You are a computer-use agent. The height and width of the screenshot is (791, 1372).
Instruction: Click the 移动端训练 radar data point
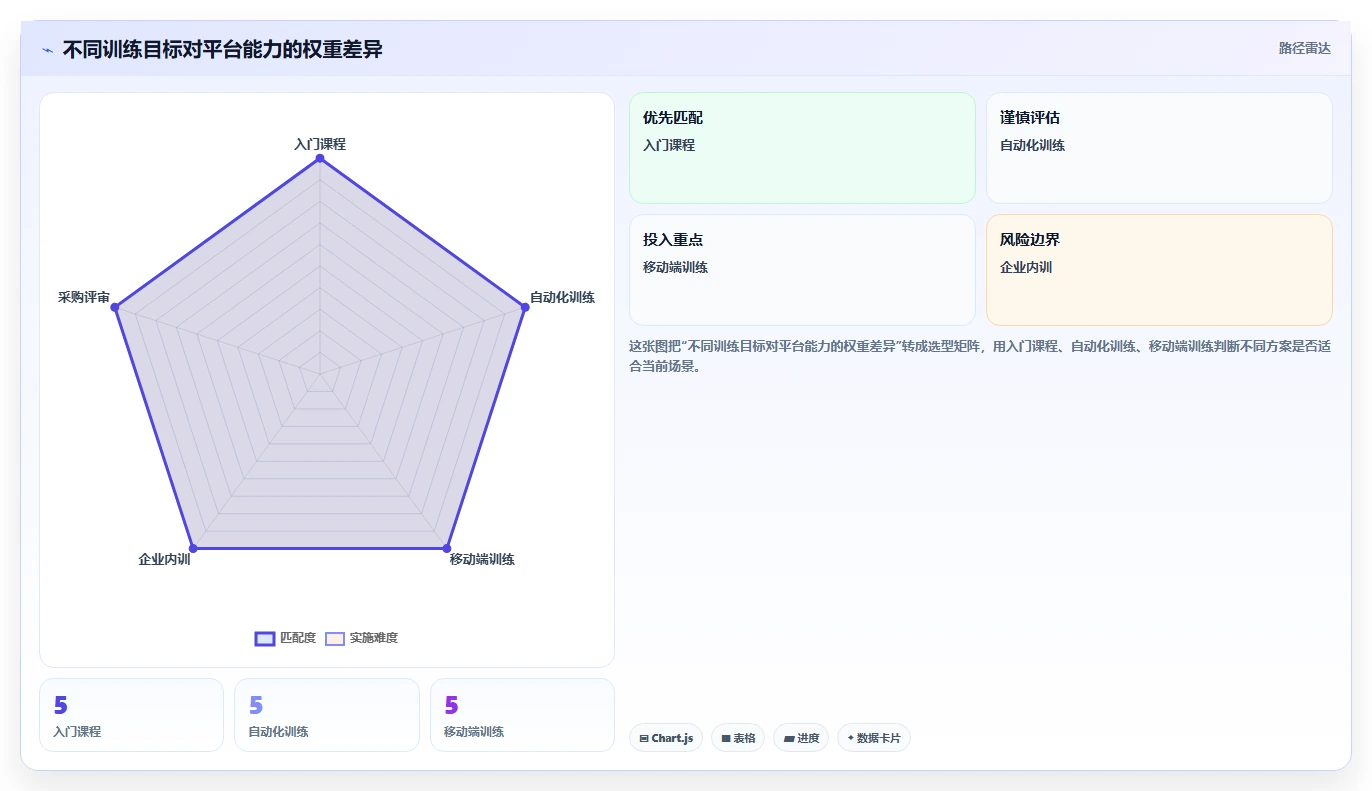[x=447, y=548]
